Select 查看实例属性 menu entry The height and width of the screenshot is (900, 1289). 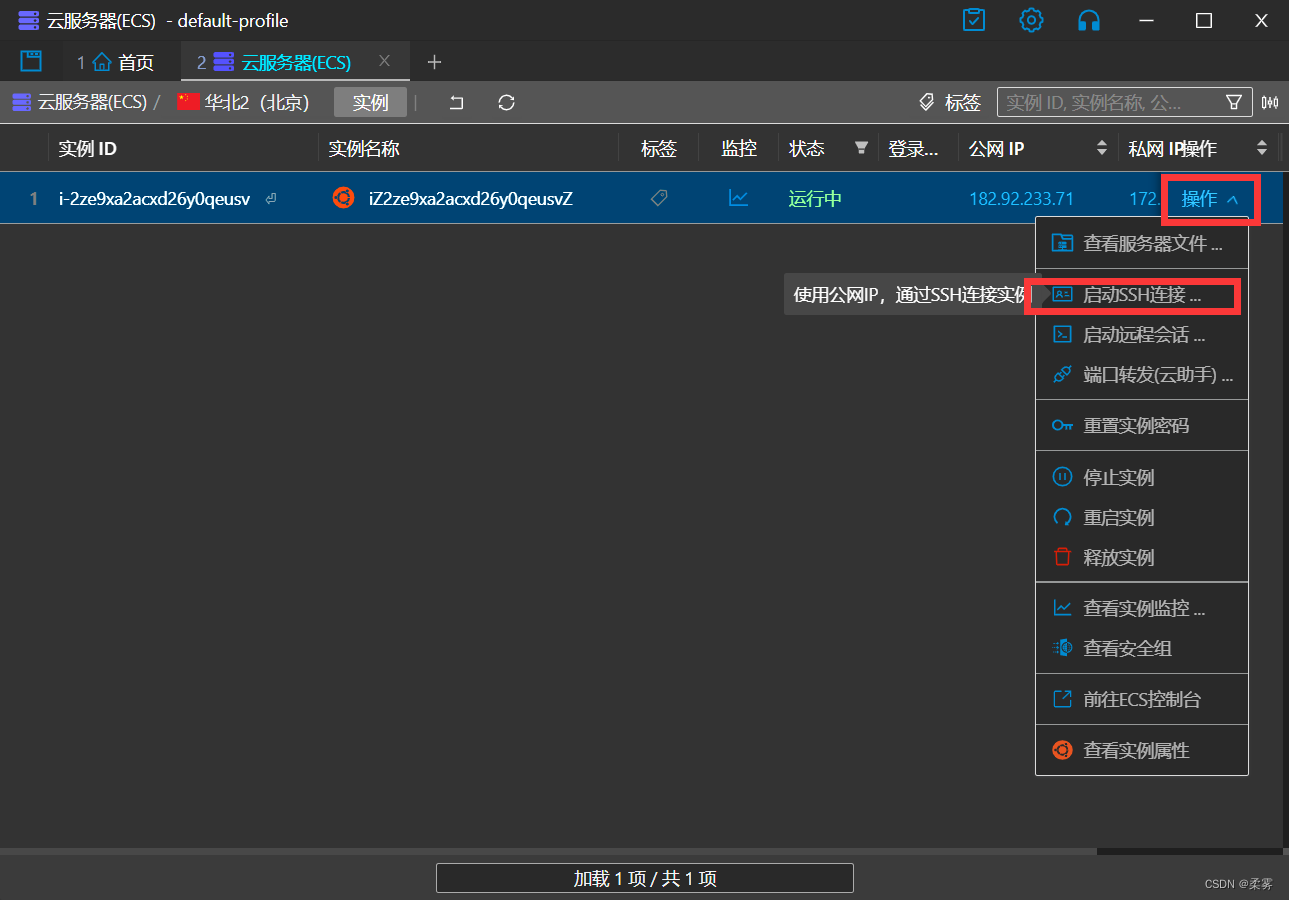[1142, 750]
